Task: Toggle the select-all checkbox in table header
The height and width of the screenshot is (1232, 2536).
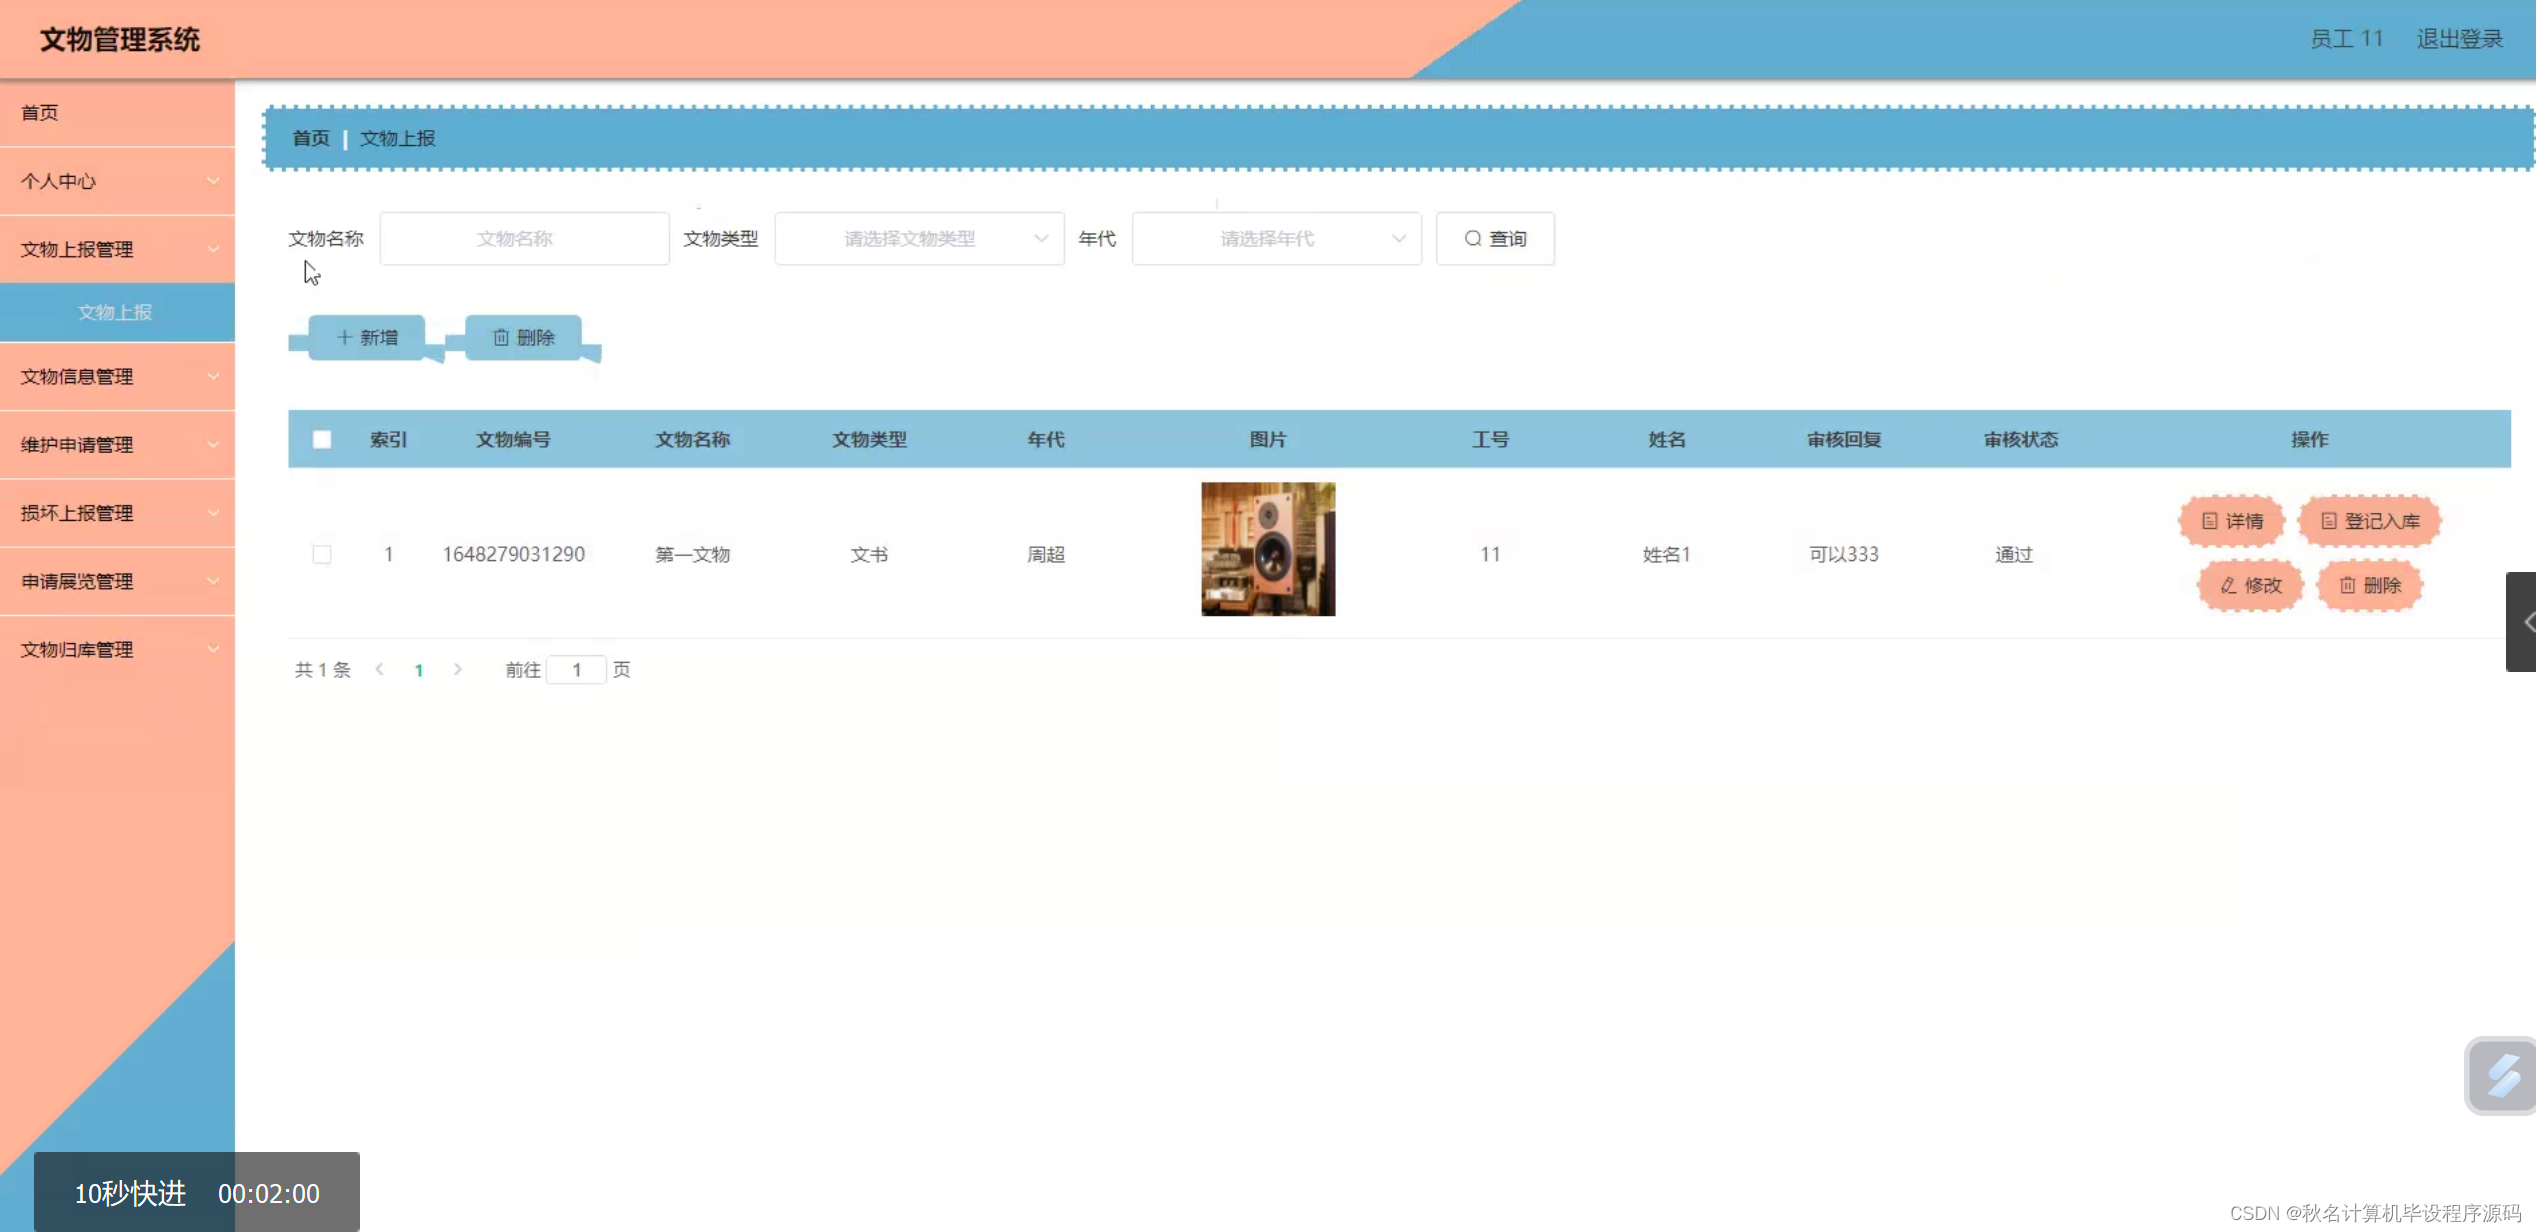Action: [x=322, y=439]
